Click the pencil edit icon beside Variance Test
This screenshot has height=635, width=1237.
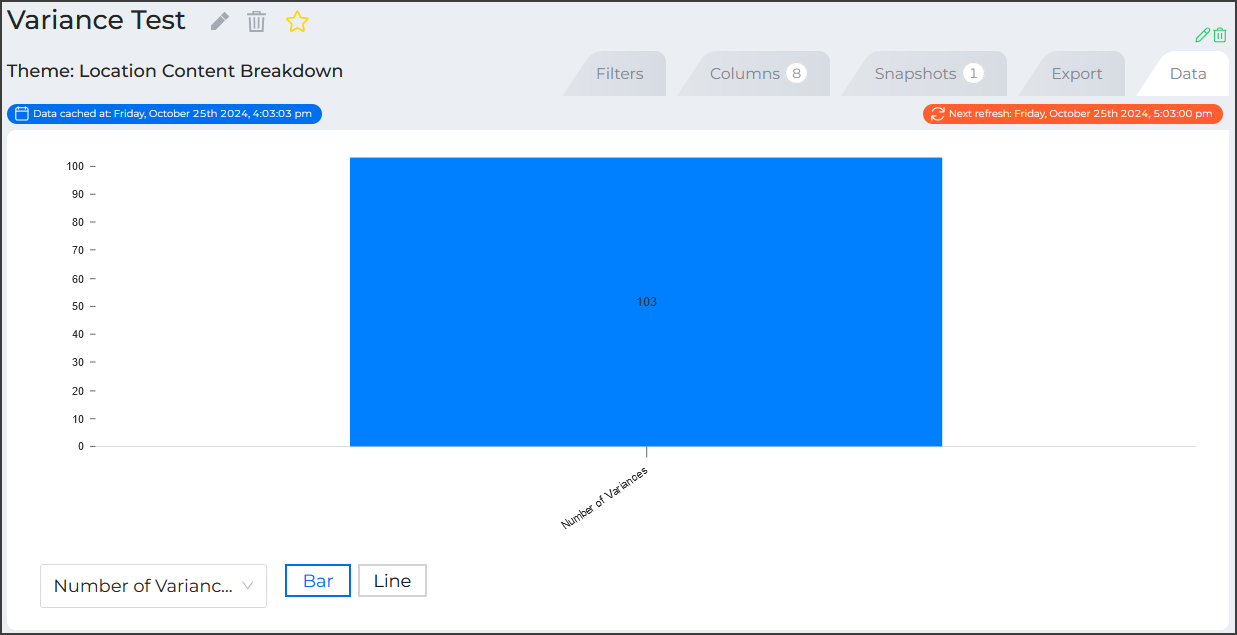pos(220,21)
